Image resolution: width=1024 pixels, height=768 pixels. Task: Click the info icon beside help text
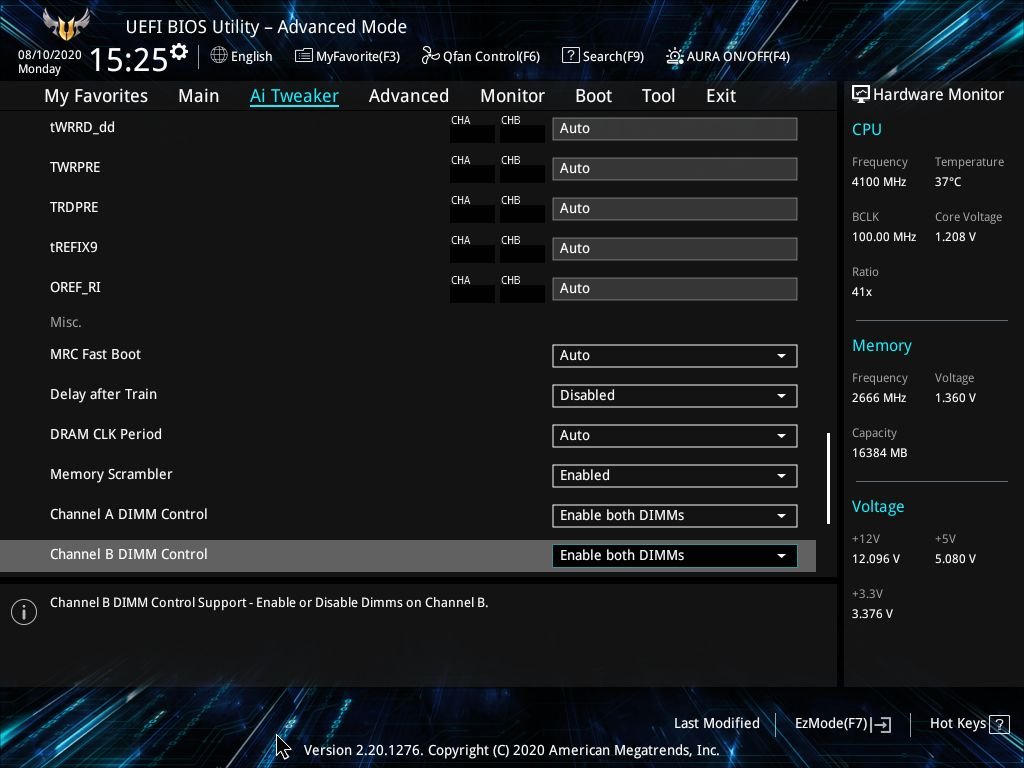tap(24, 612)
